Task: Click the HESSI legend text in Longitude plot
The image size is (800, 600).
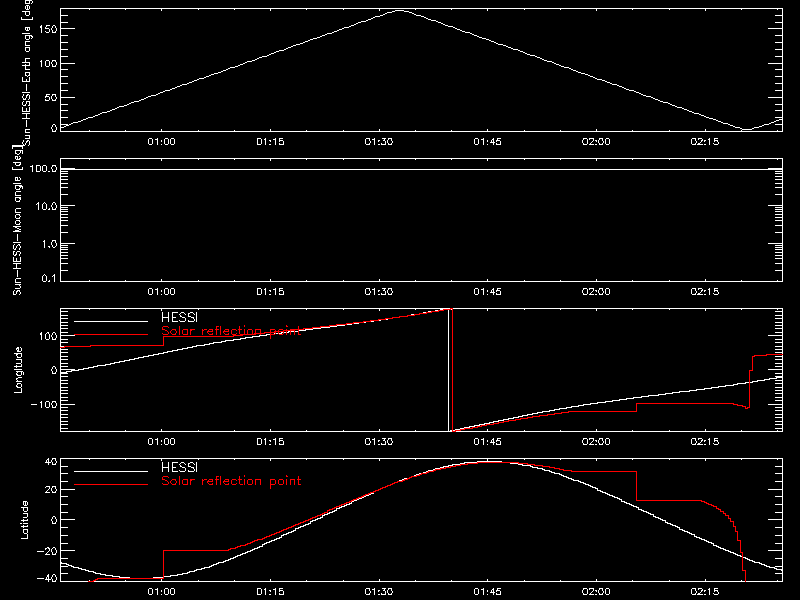Action: pos(179,317)
